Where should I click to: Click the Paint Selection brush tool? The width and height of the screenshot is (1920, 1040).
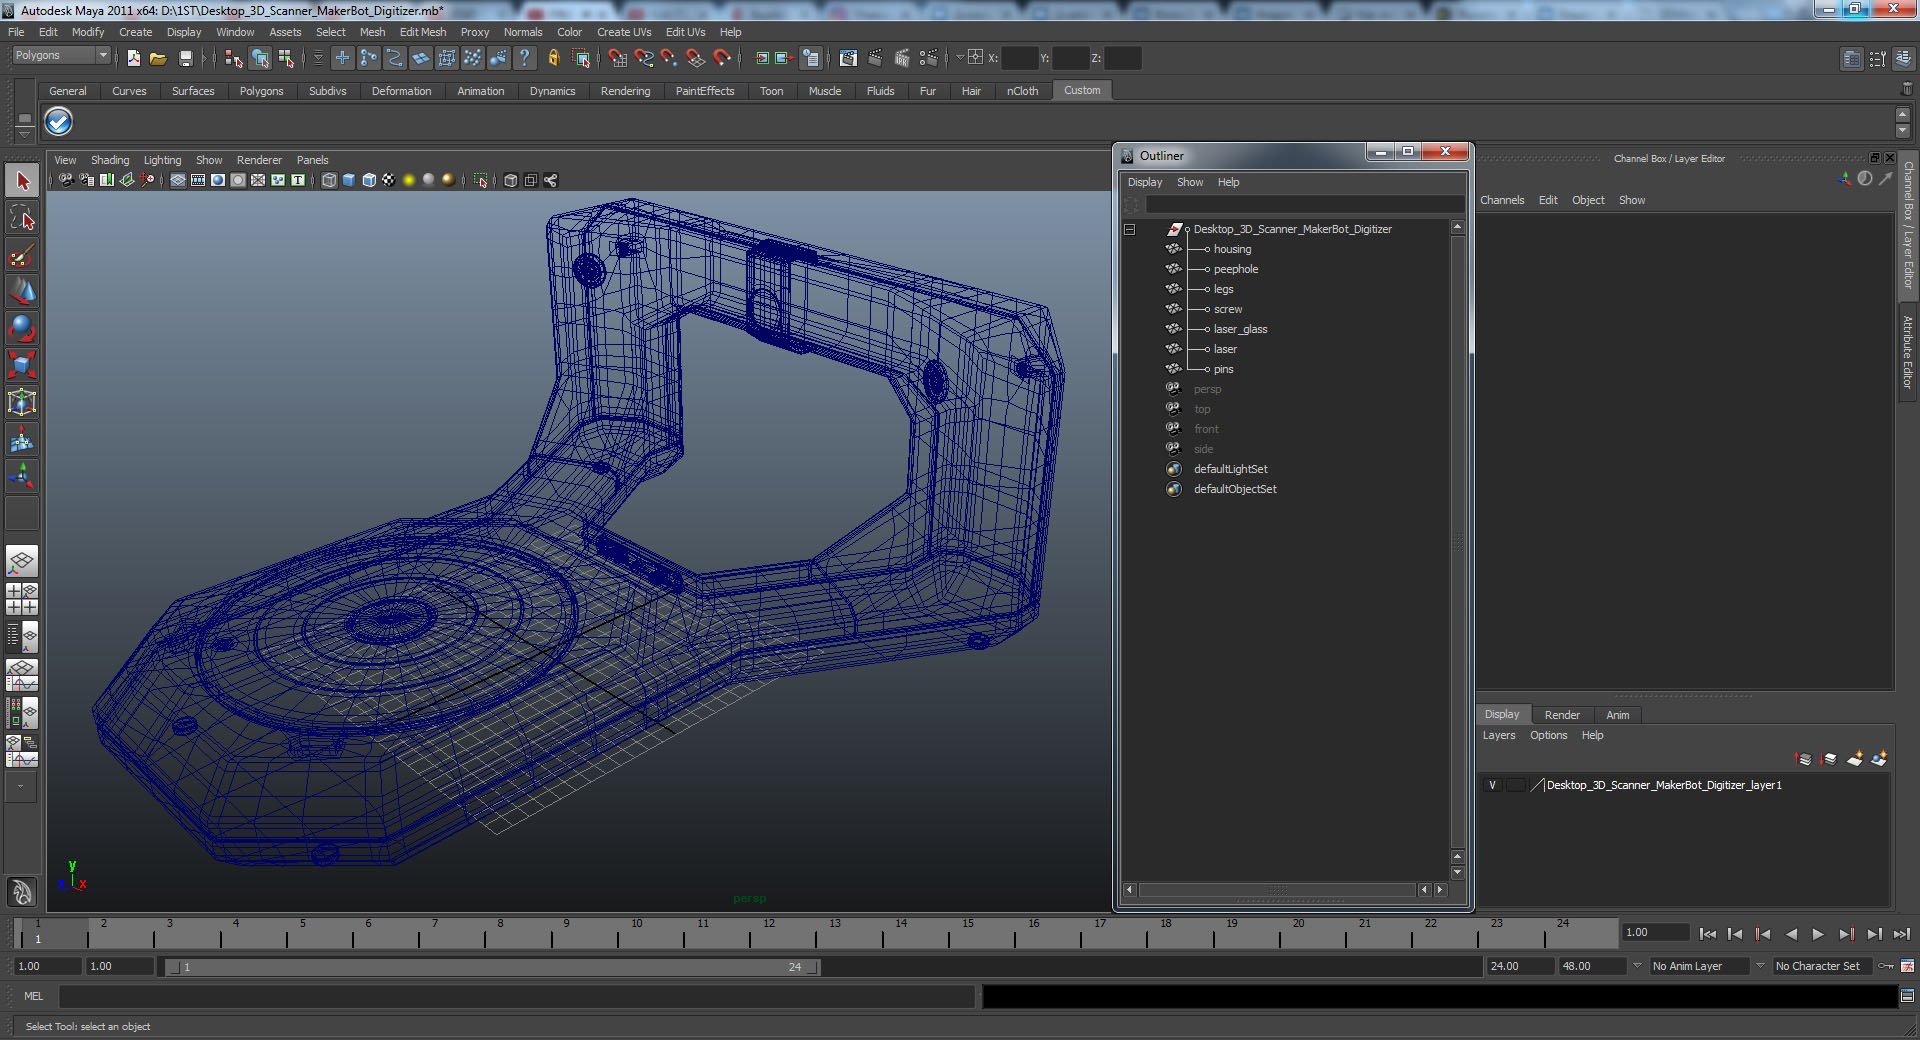(x=22, y=256)
